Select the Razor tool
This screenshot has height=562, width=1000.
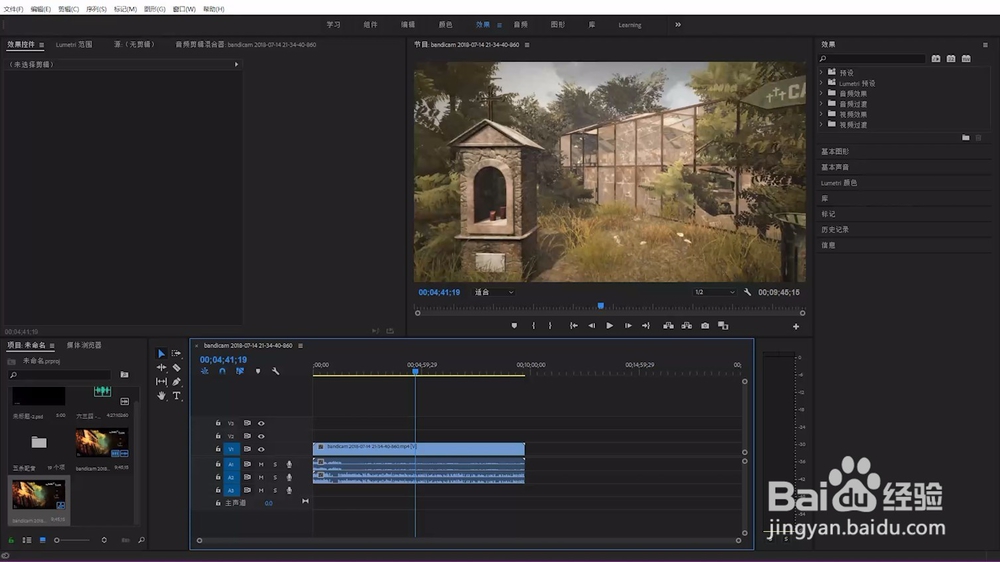point(177,367)
